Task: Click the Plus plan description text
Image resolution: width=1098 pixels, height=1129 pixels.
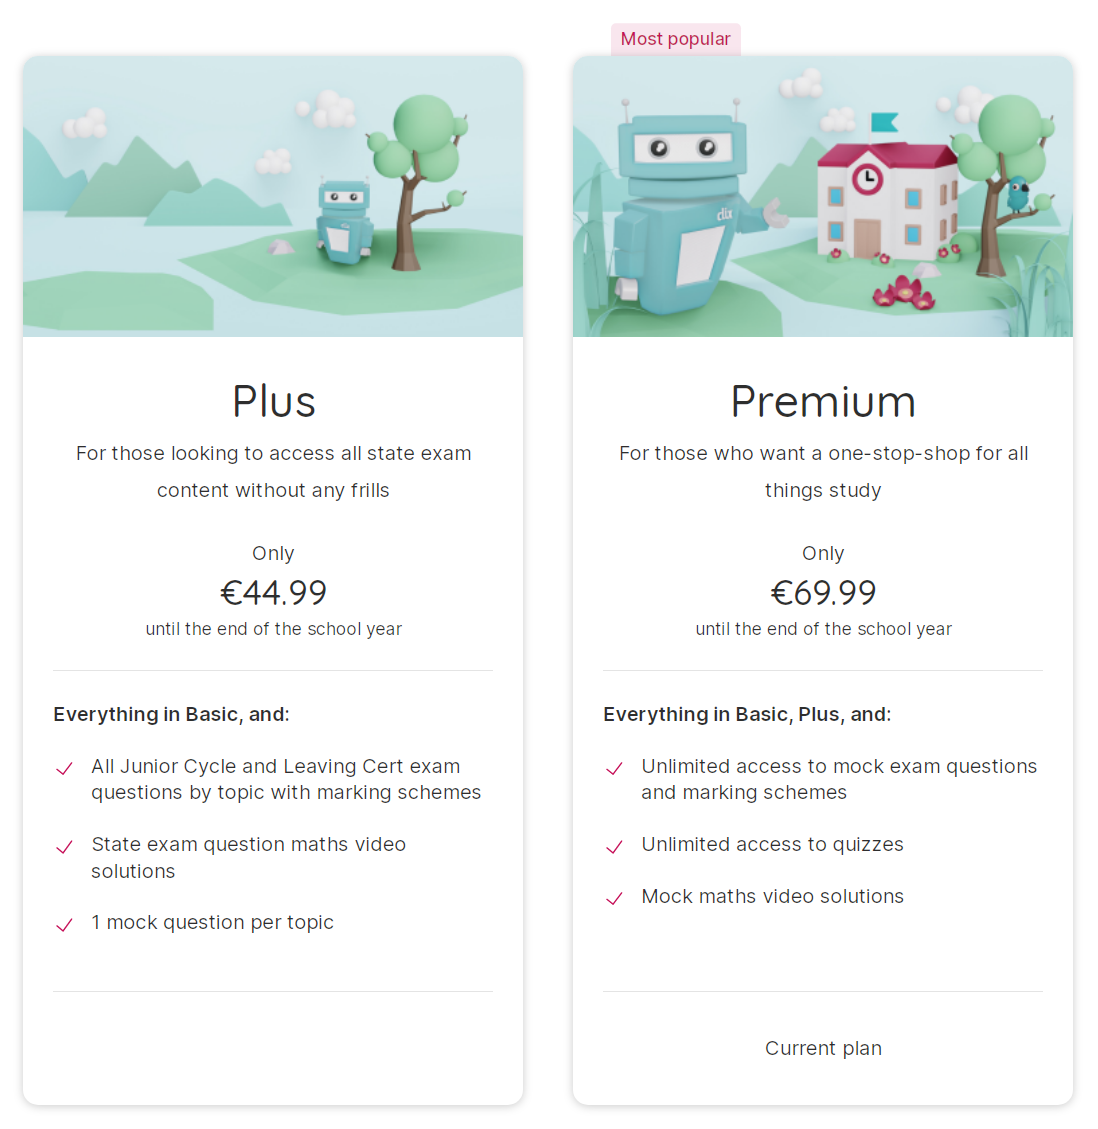Action: [x=273, y=471]
